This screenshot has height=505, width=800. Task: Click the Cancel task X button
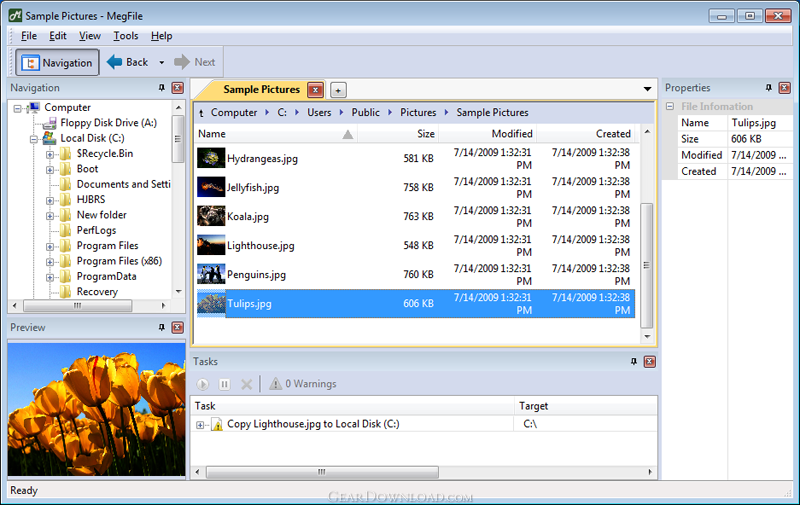click(246, 384)
